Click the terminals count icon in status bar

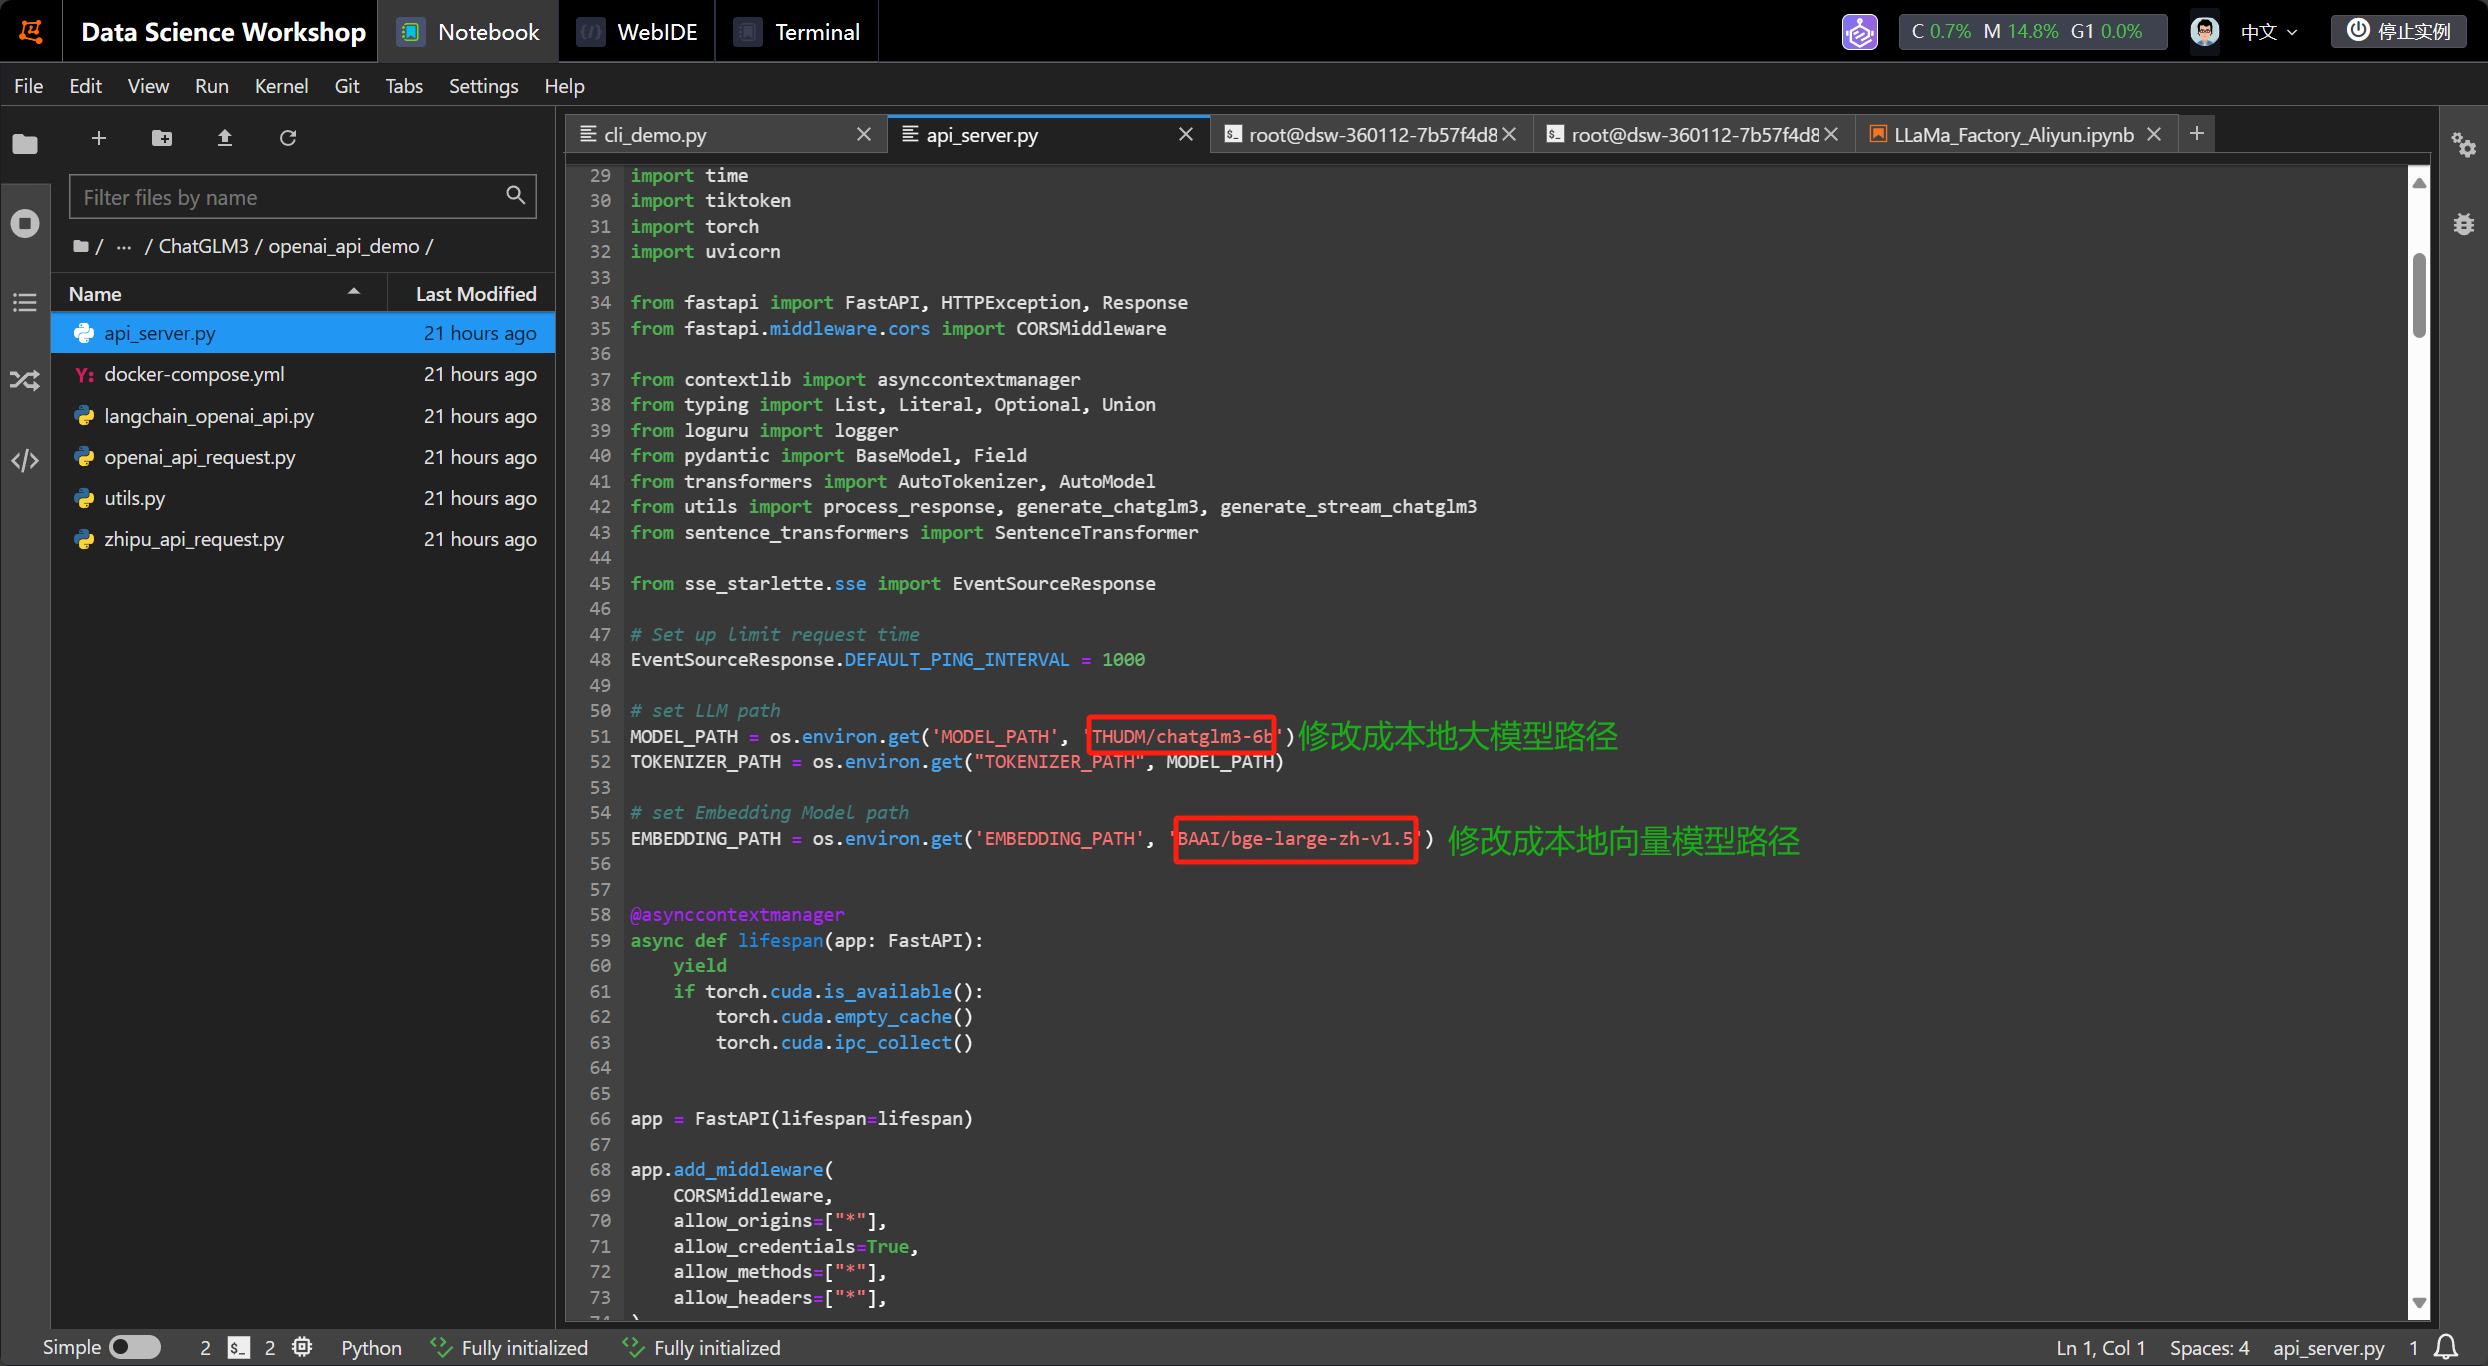tap(238, 1348)
